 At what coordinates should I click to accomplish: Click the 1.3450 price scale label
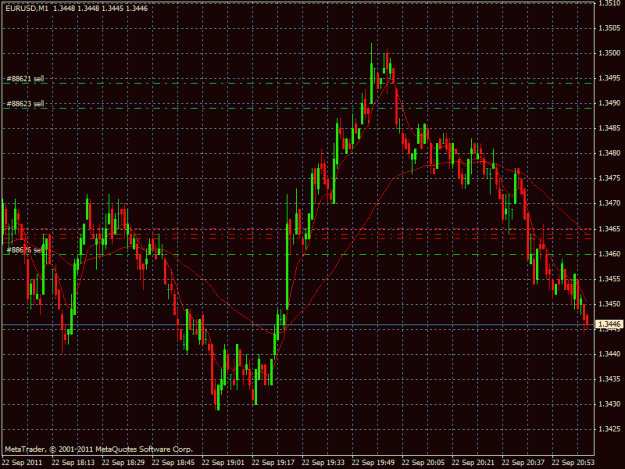pyautogui.click(x=609, y=304)
